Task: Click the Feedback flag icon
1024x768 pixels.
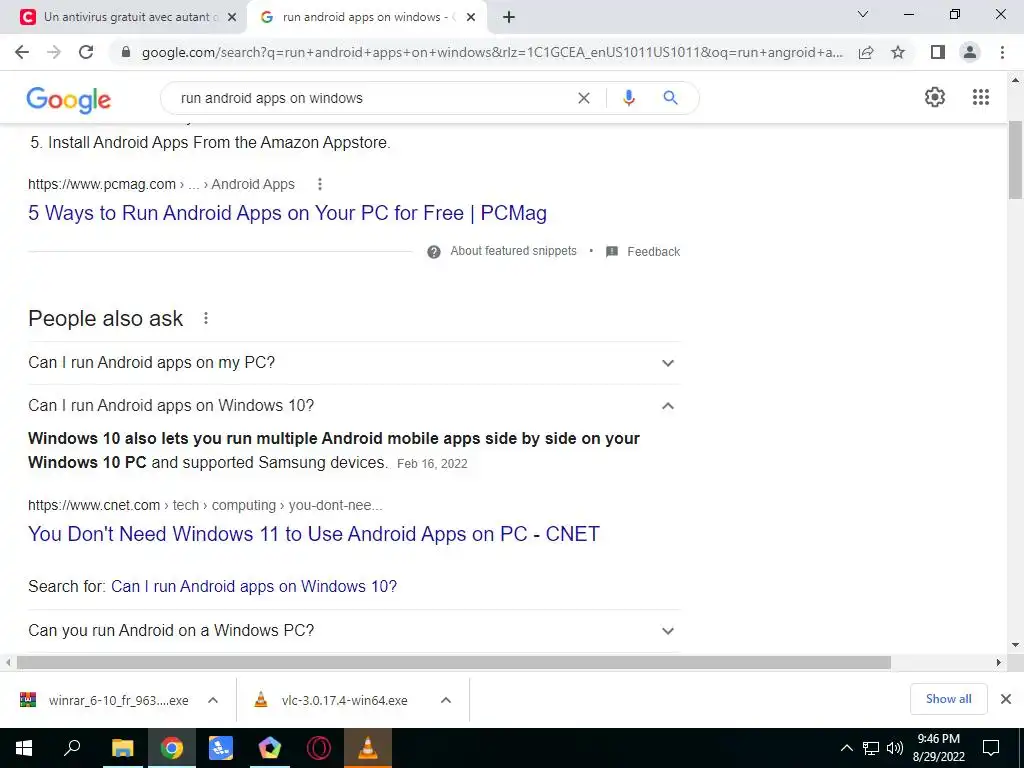Action: point(612,251)
